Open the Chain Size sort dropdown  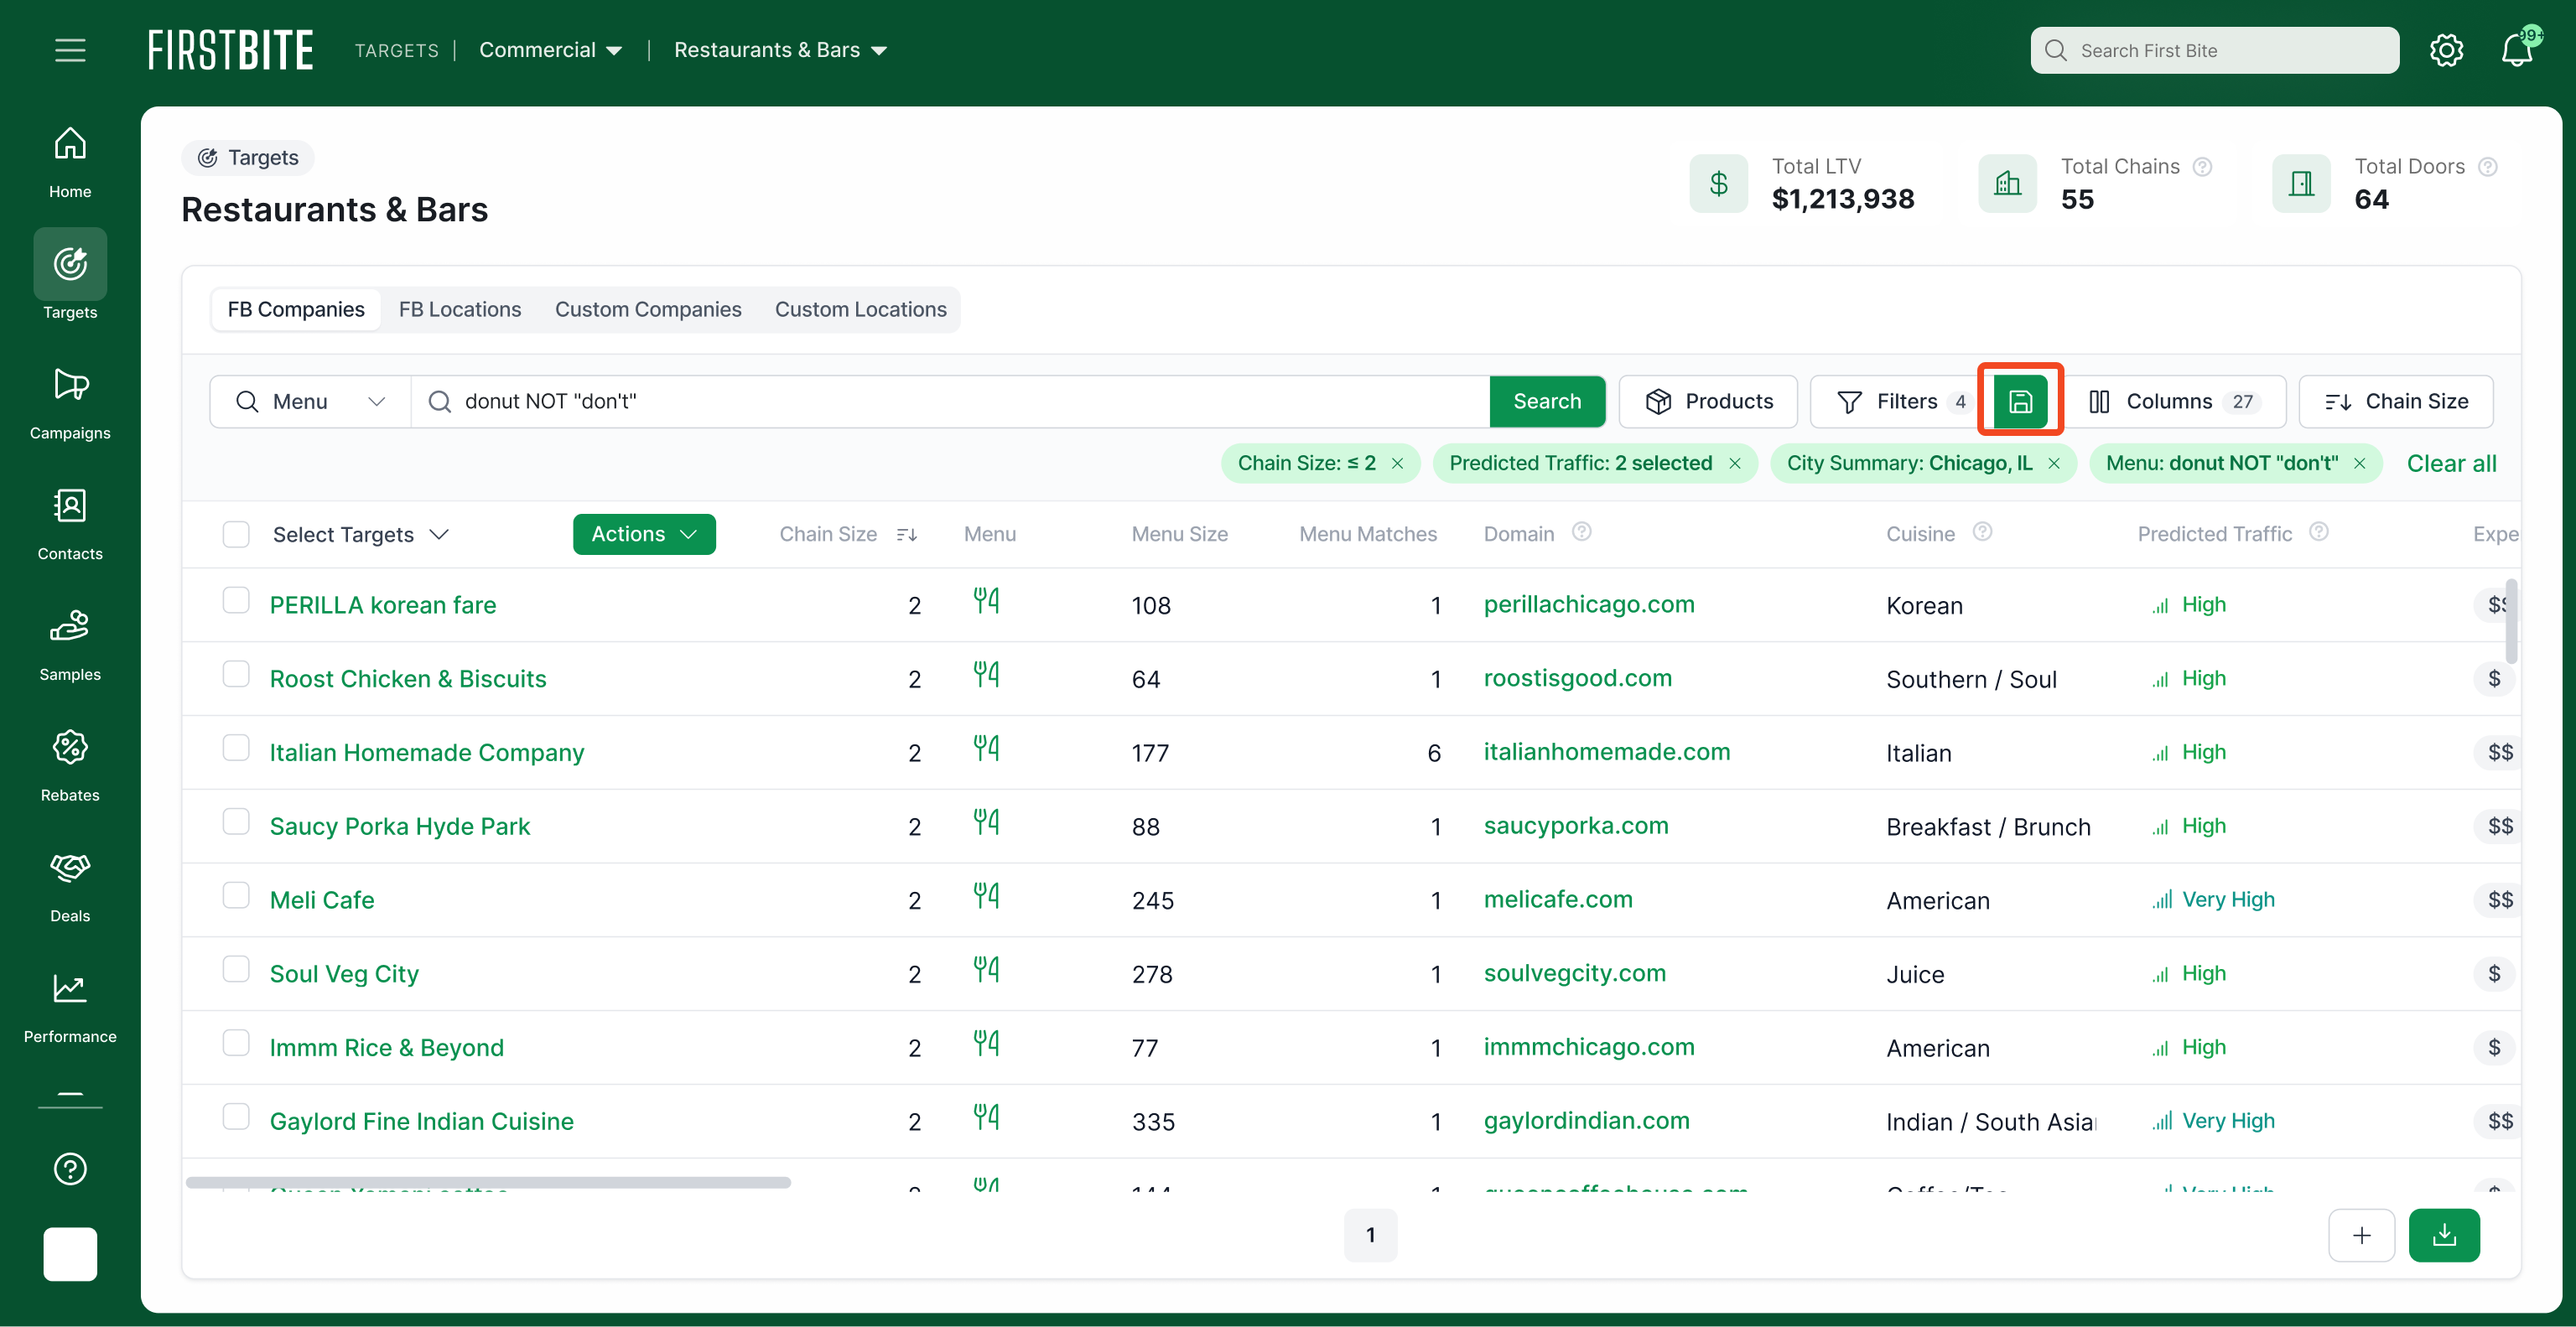tap(2395, 401)
